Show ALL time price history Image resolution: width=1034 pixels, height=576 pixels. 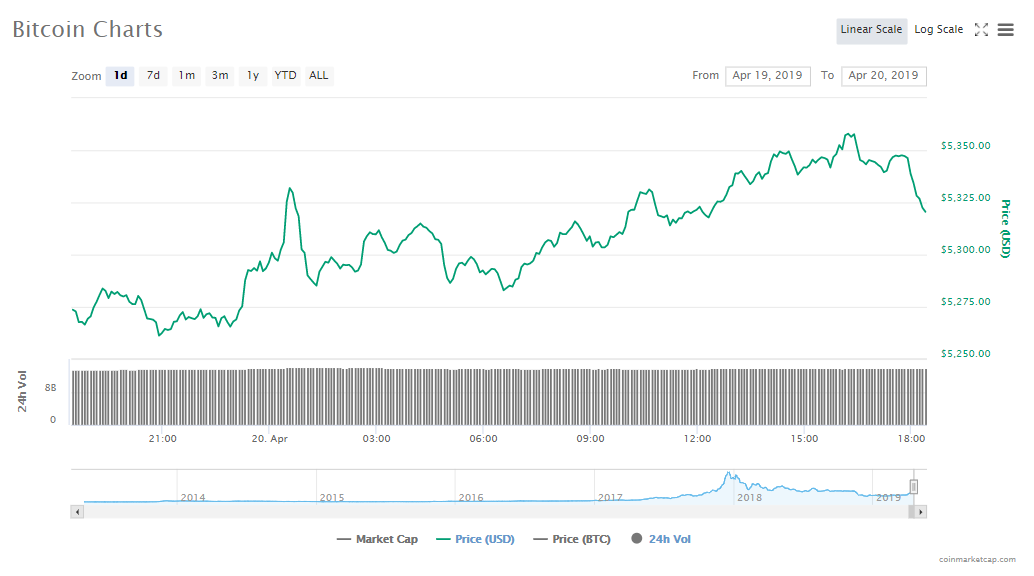point(318,76)
